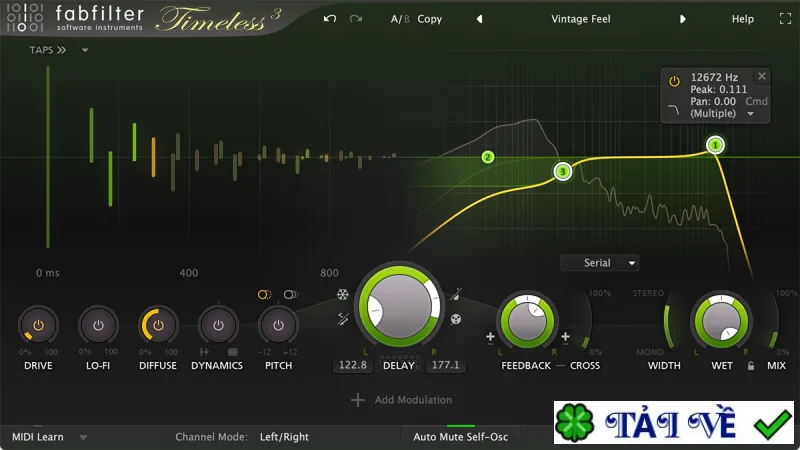
Task: Click the plus icon left of Feedback
Action: [x=490, y=337]
